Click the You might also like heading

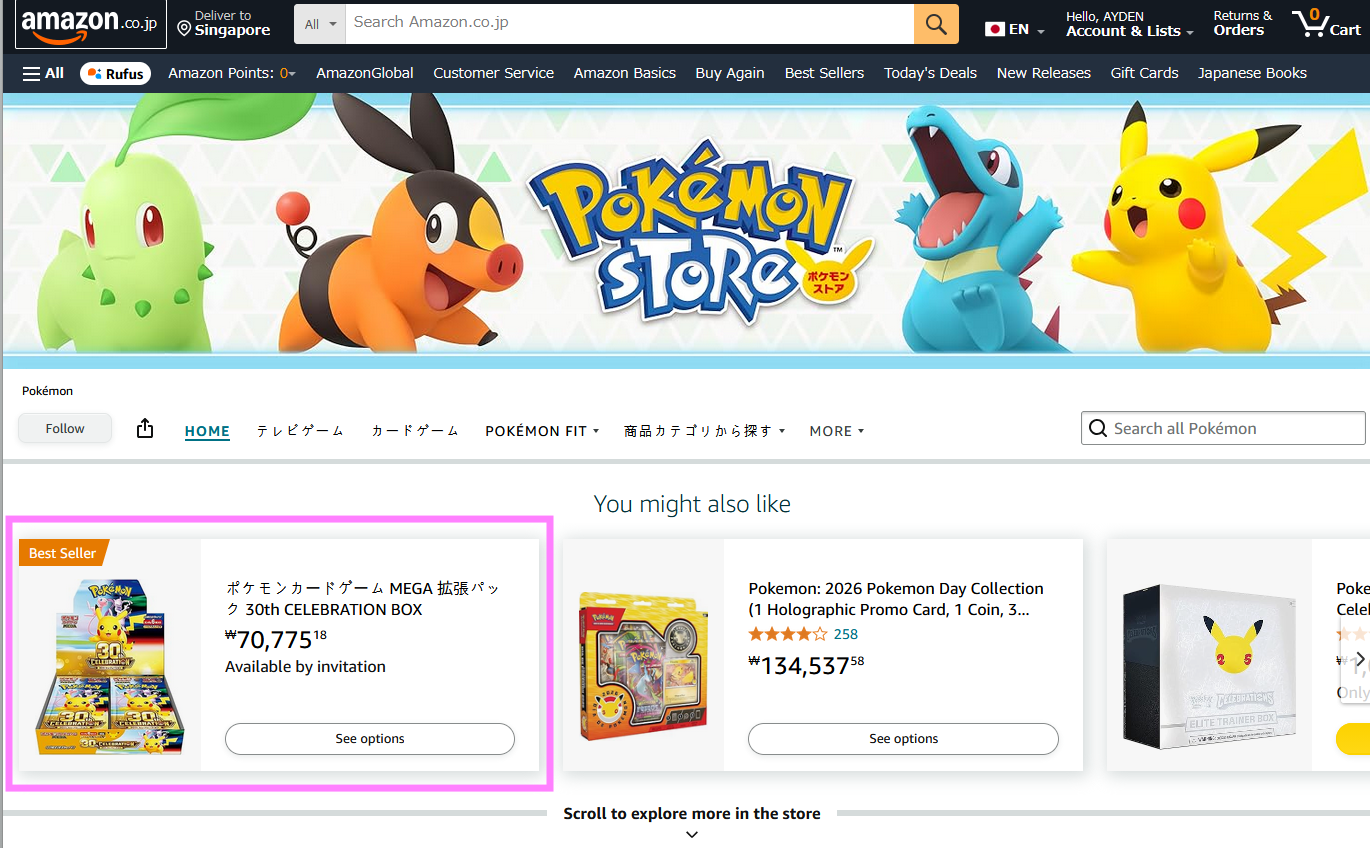pos(692,504)
